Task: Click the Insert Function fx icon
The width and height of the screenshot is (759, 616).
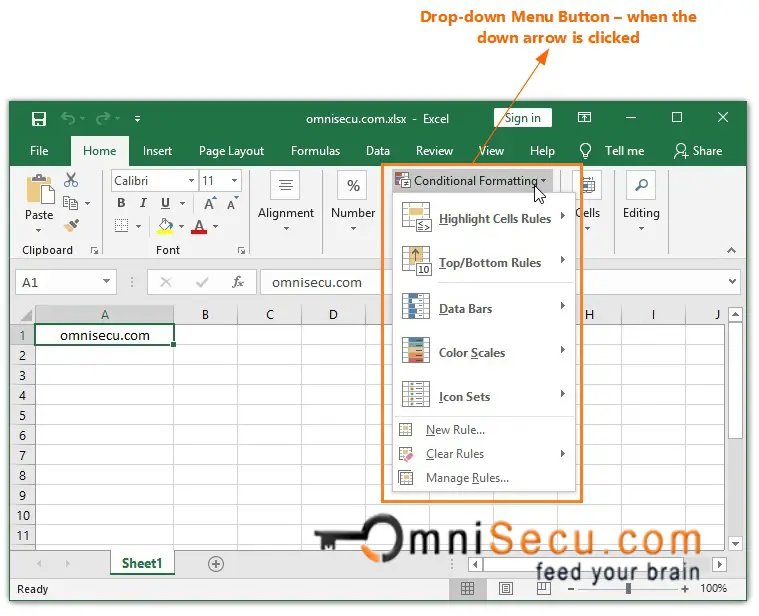Action: [238, 282]
